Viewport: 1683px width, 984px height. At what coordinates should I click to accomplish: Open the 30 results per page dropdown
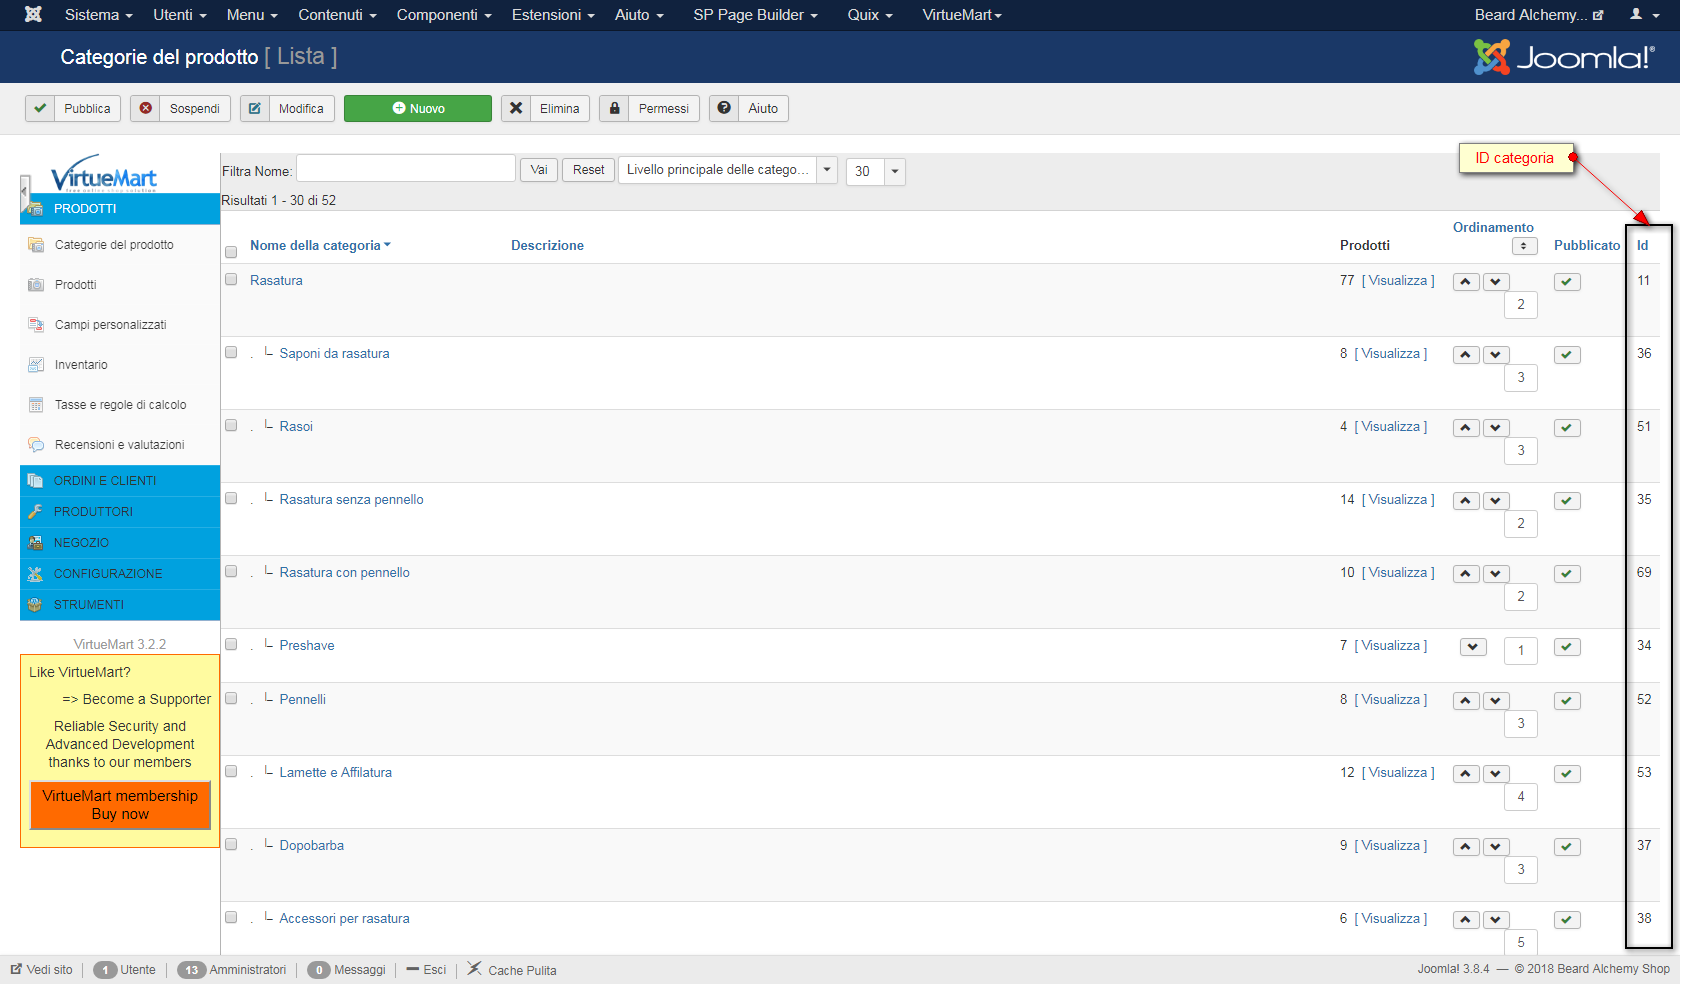[x=875, y=171]
